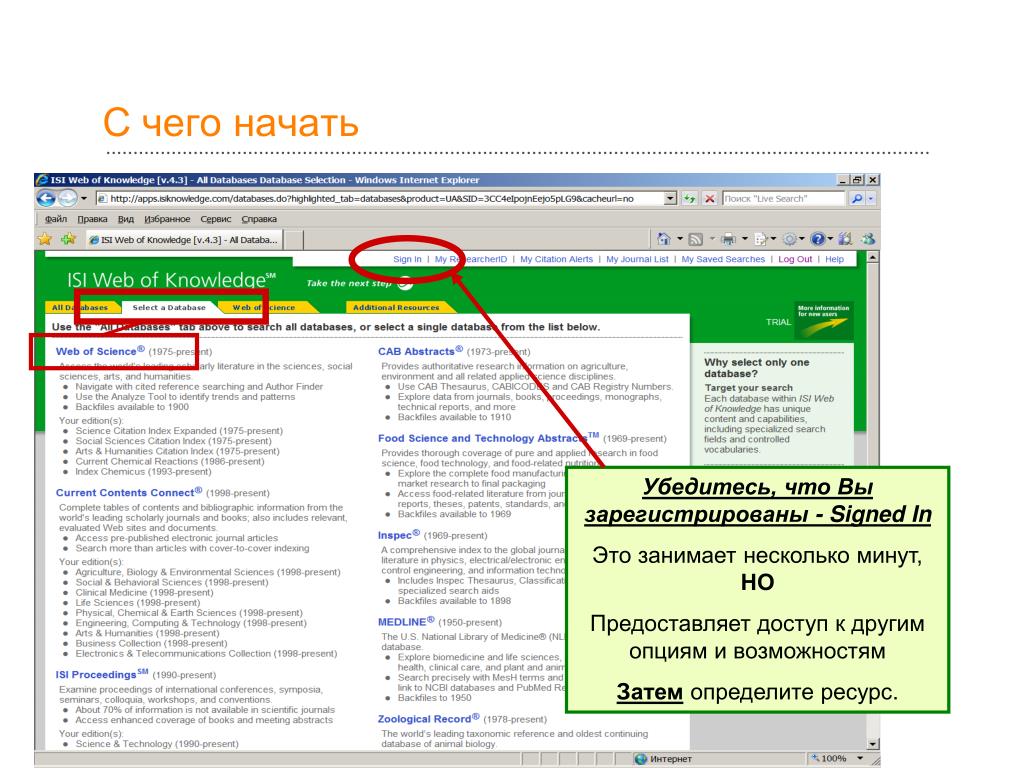This screenshot has width=1024, height=768.
Task: Open My Citation Alerts link
Action: [556, 259]
